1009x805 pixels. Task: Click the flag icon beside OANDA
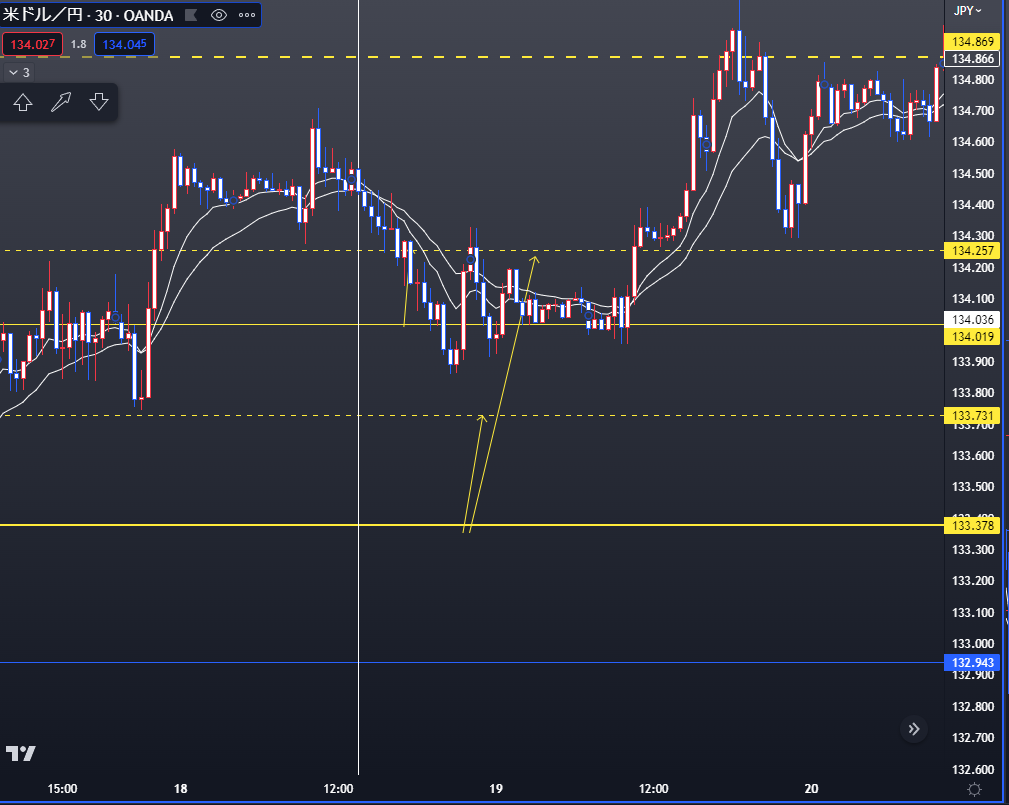pos(192,16)
